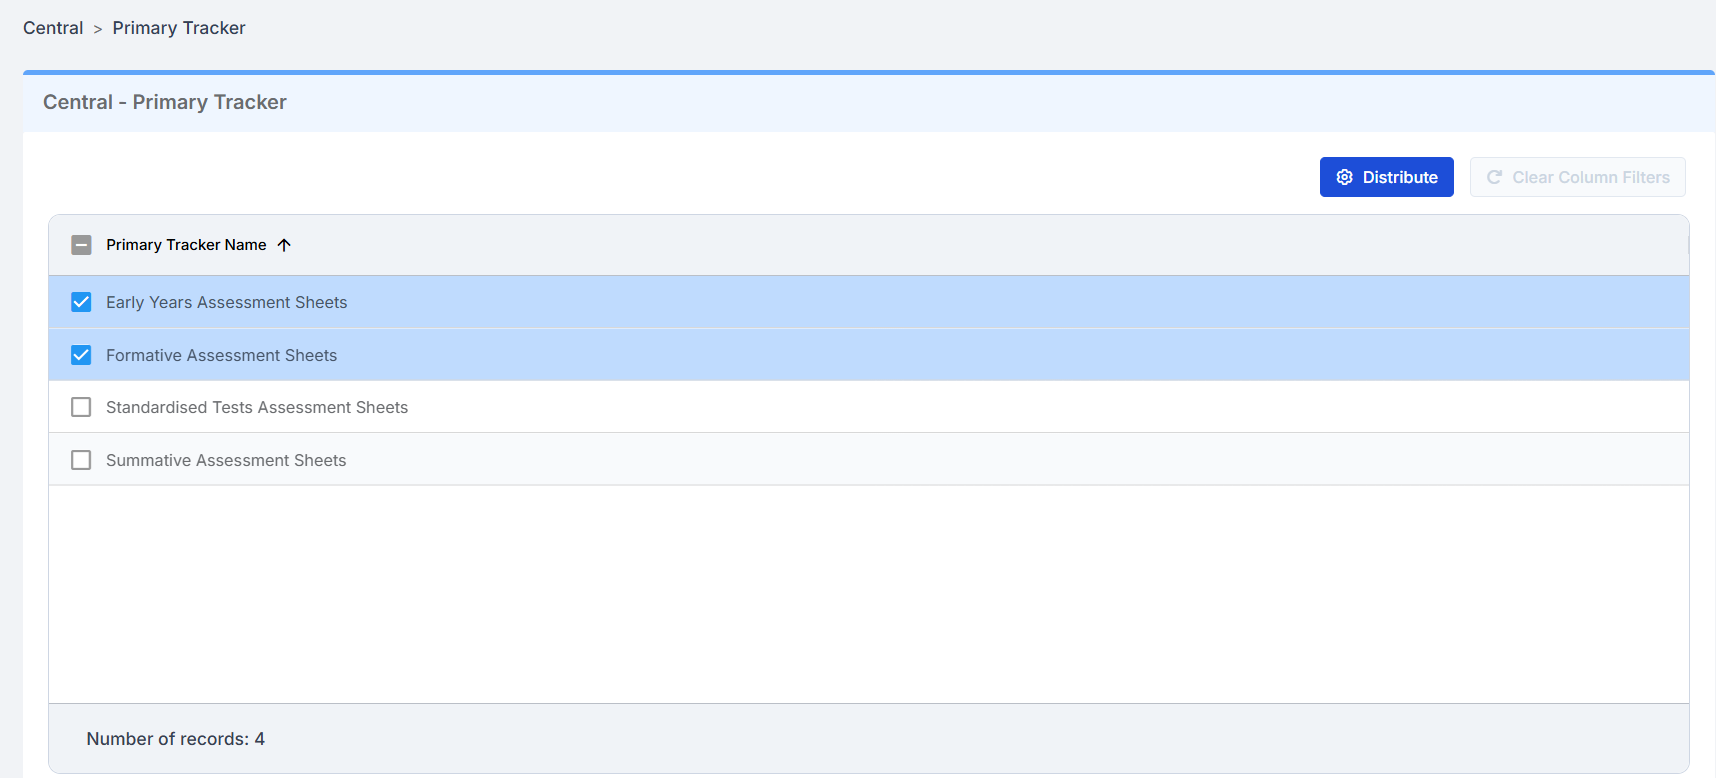Click the blue highlight bar above the page title

(860, 71)
